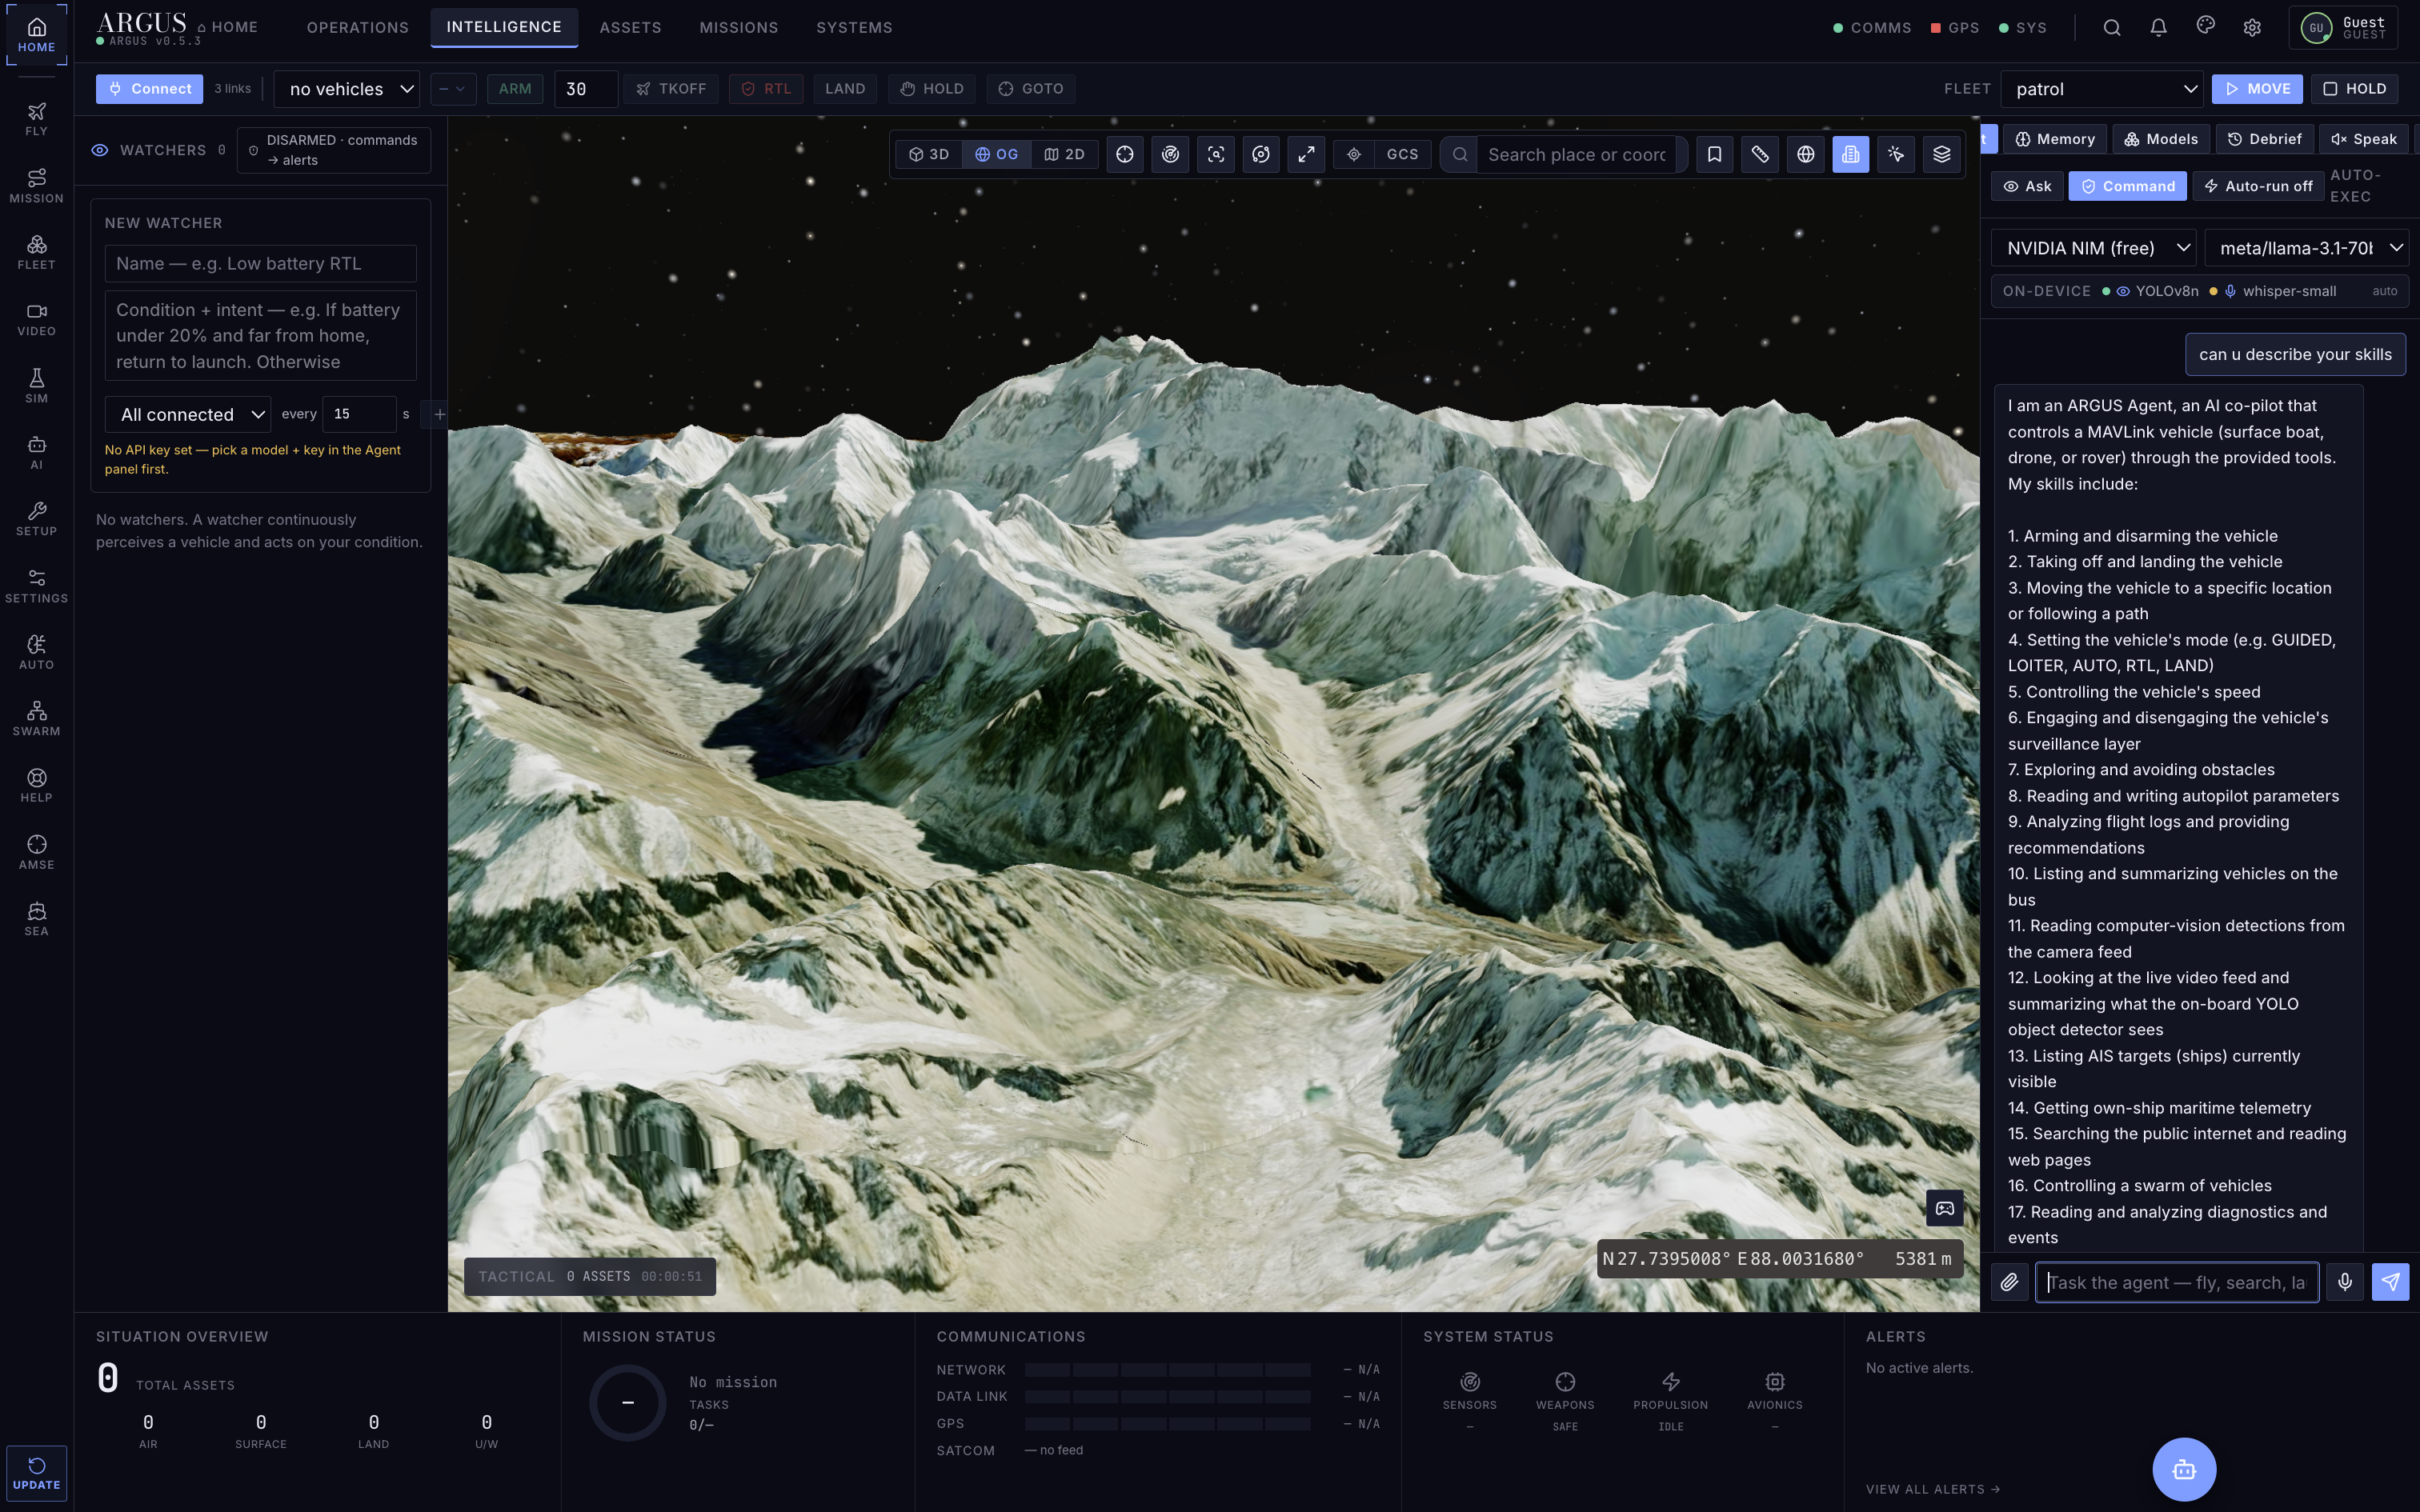2420x1512 pixels.
Task: Open the AI sidebar section
Action: point(36,452)
